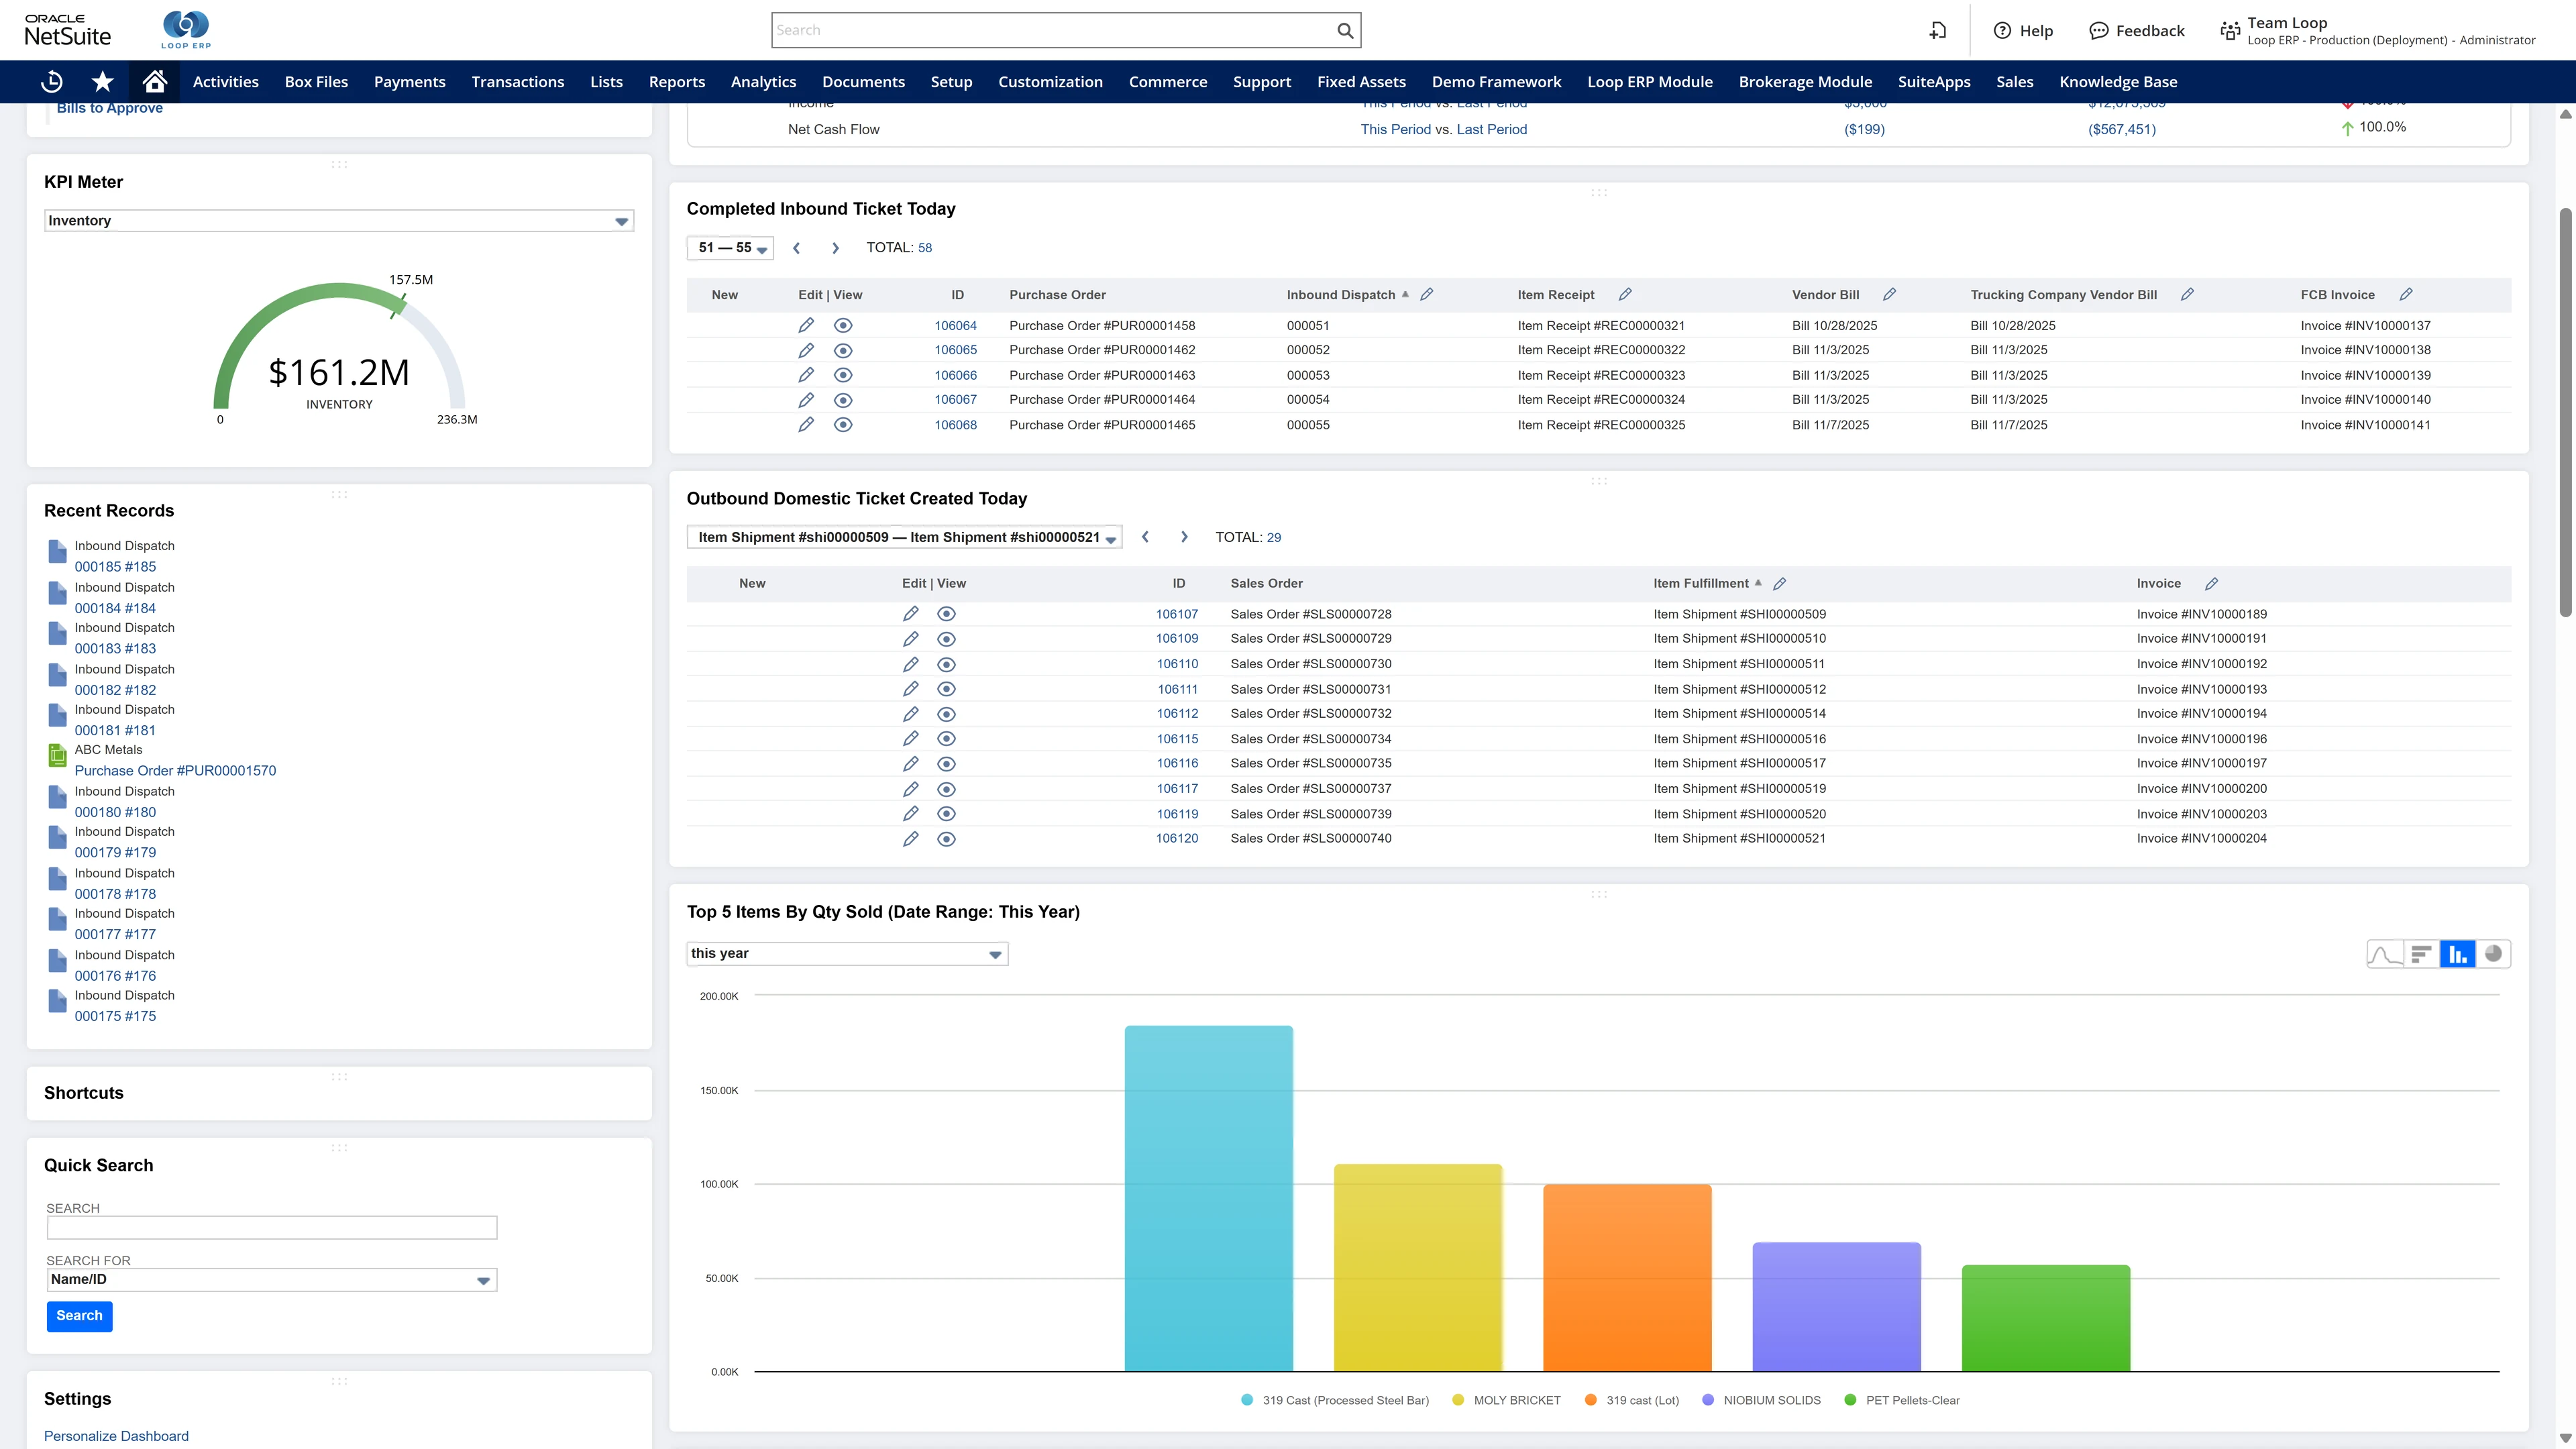Click the Quick Search text field
This screenshot has width=2576, height=1449.
click(x=271, y=1228)
